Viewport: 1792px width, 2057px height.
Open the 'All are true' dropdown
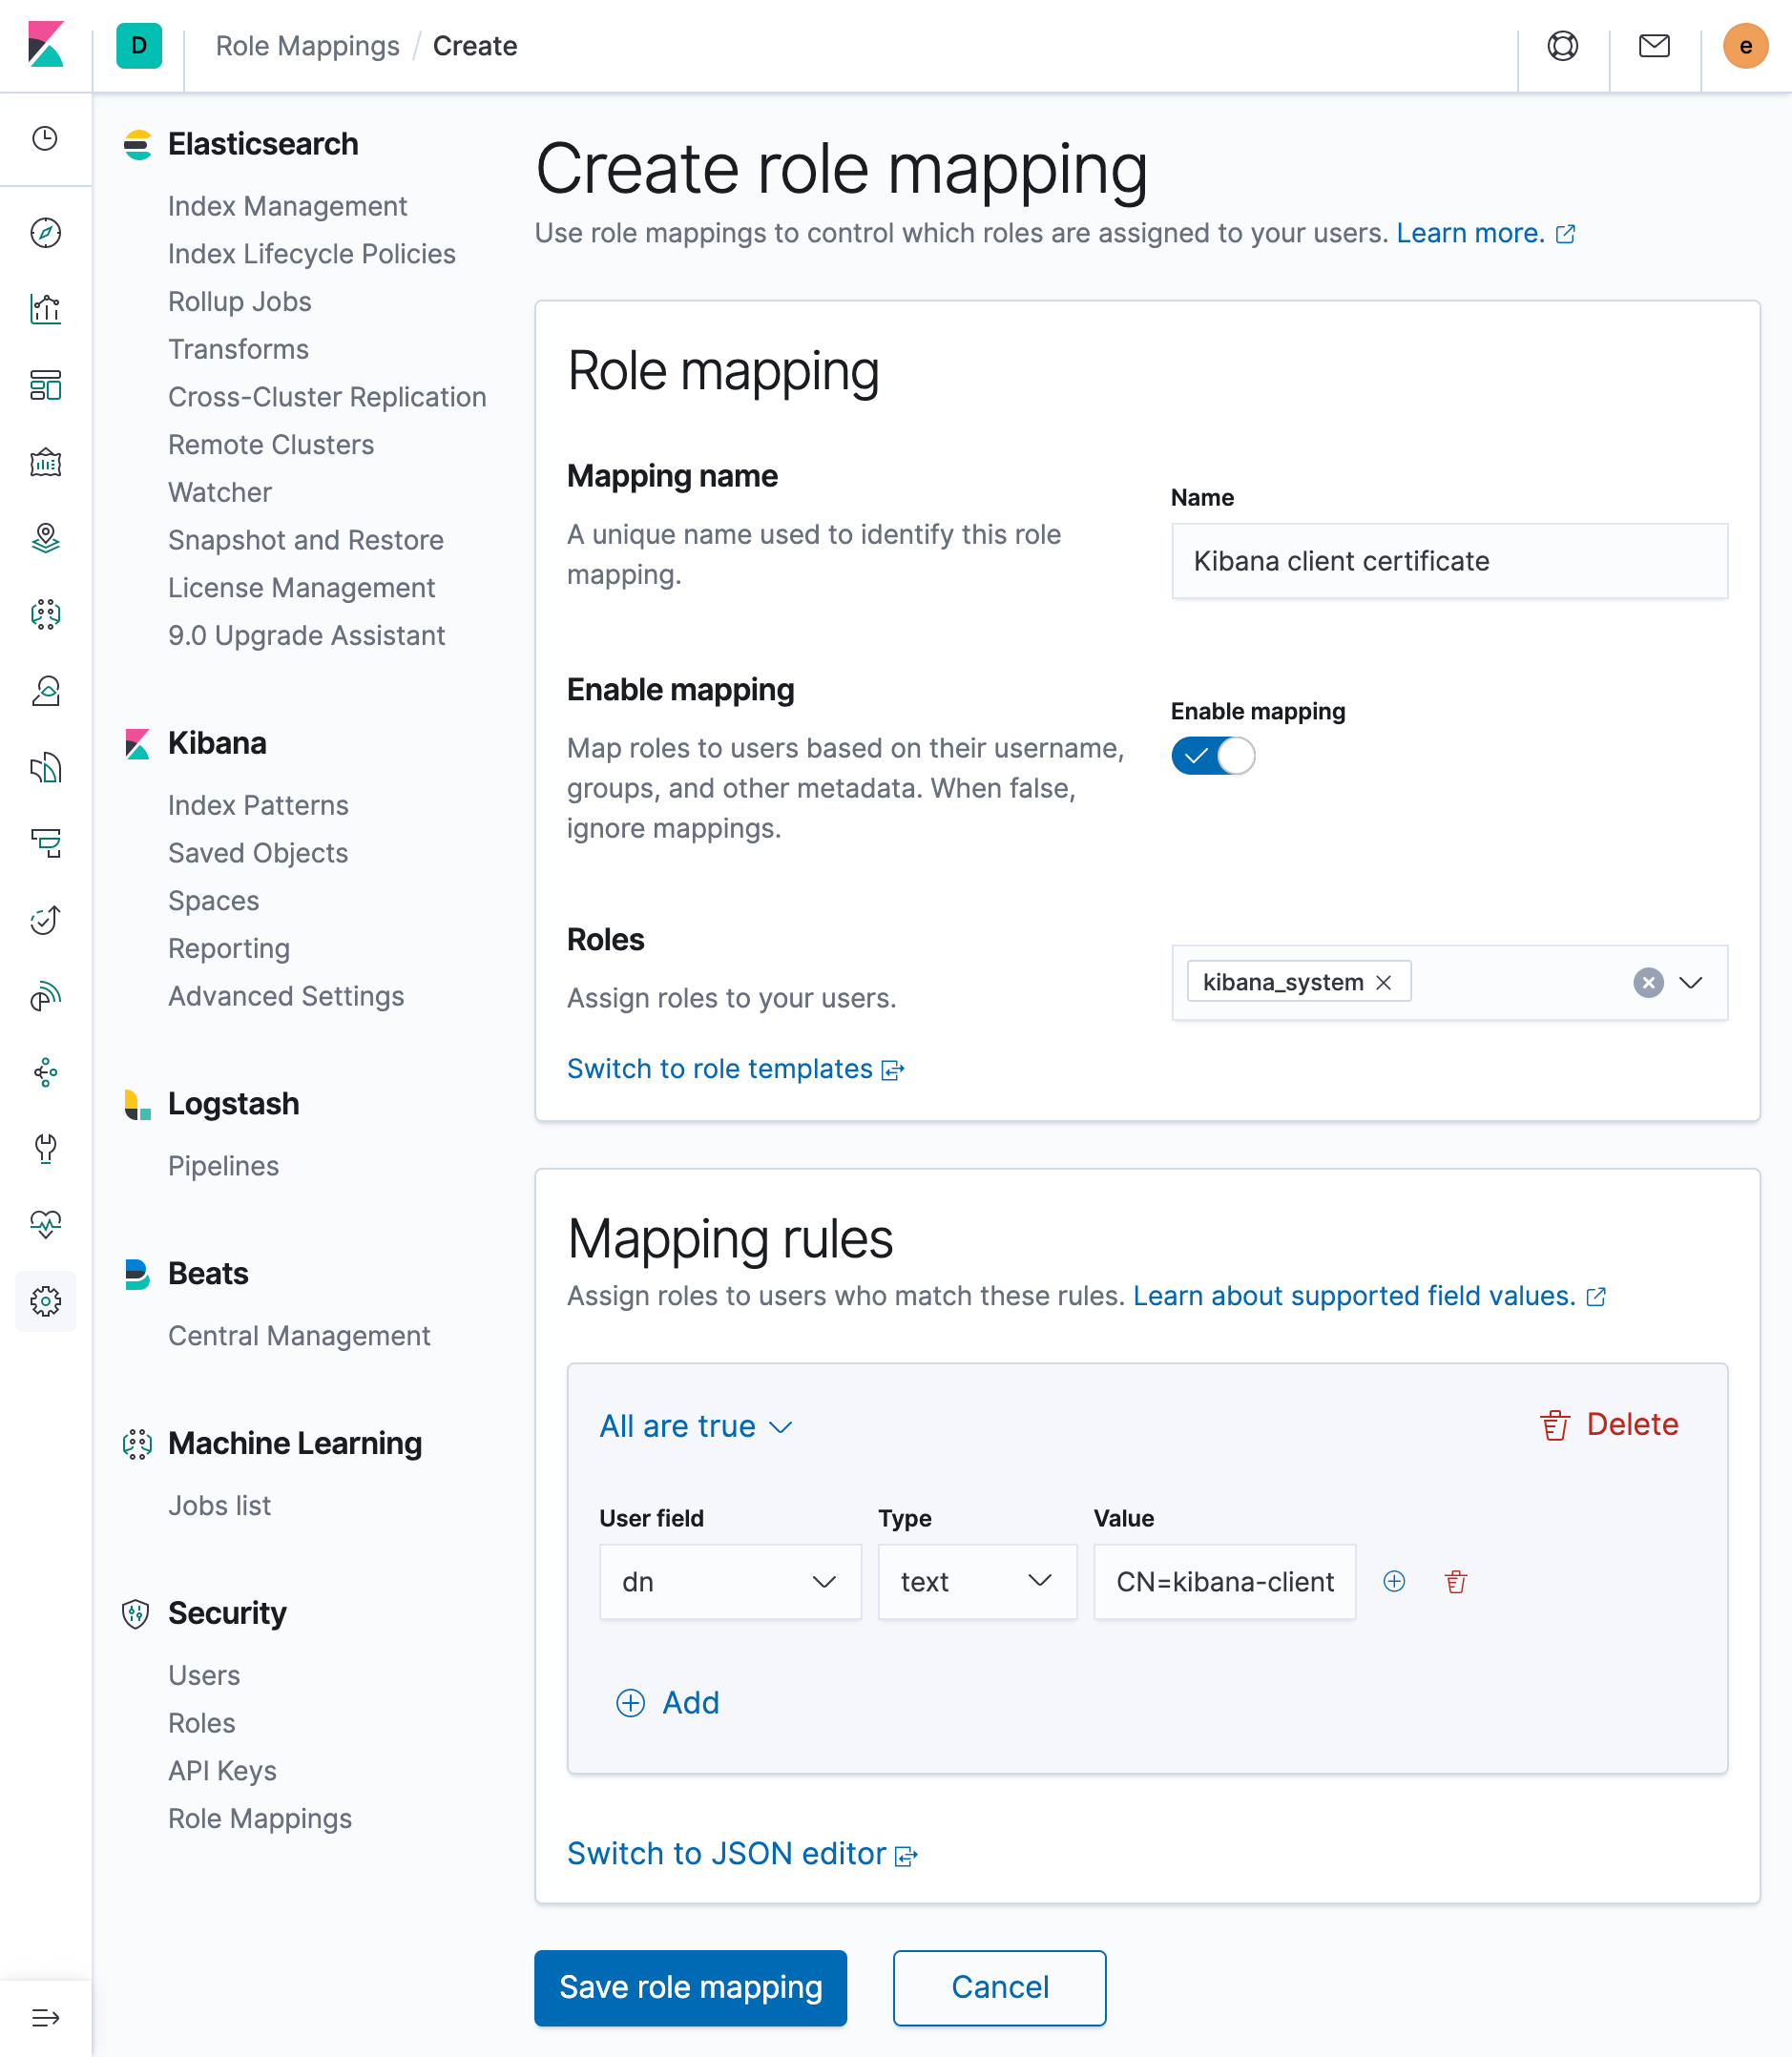pos(696,1426)
